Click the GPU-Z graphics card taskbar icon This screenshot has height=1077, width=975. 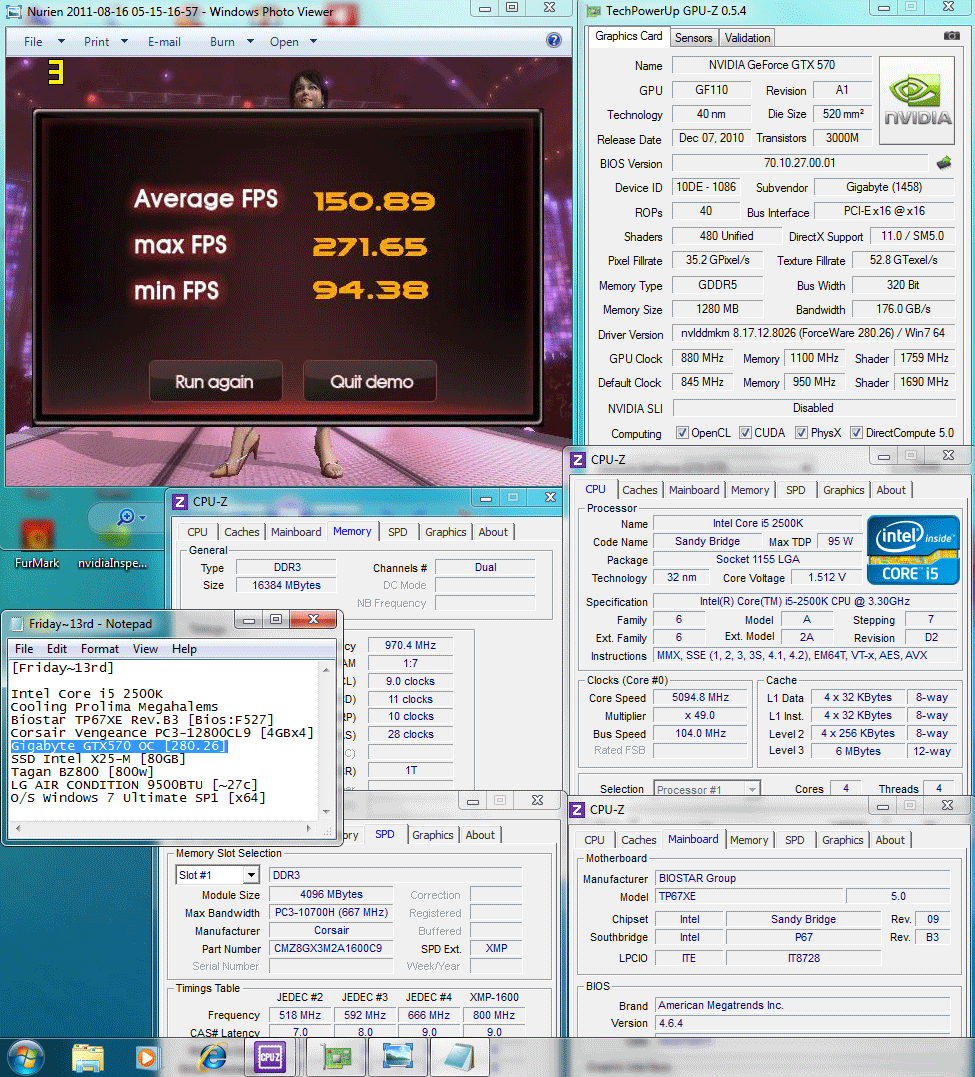pyautogui.click(x=336, y=1058)
